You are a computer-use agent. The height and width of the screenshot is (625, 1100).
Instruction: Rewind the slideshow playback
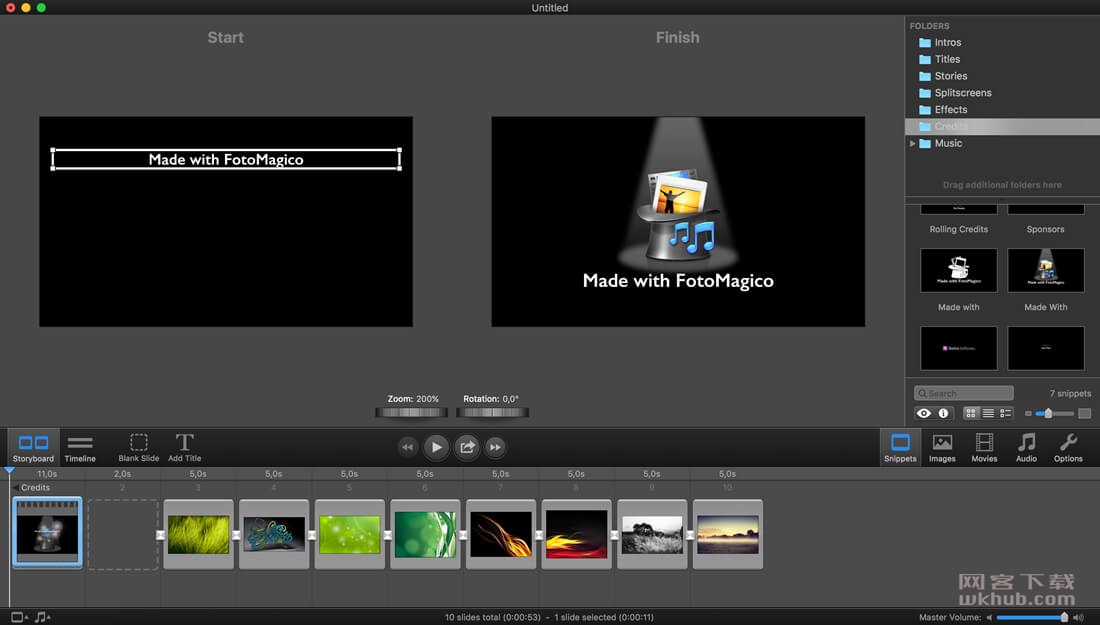click(407, 447)
